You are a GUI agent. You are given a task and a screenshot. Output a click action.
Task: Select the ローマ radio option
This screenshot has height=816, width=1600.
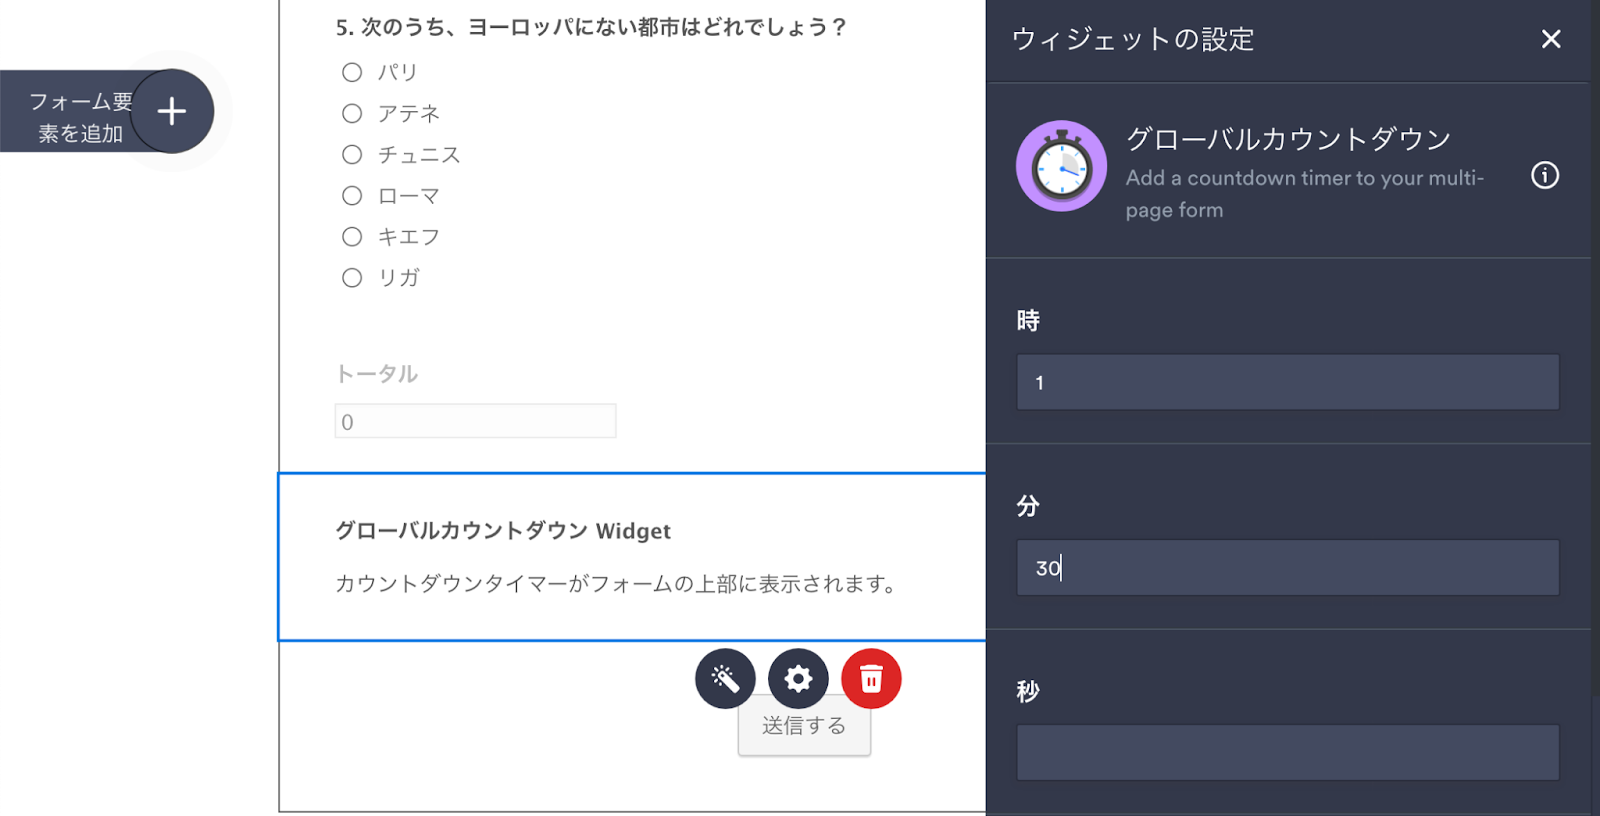tap(352, 196)
